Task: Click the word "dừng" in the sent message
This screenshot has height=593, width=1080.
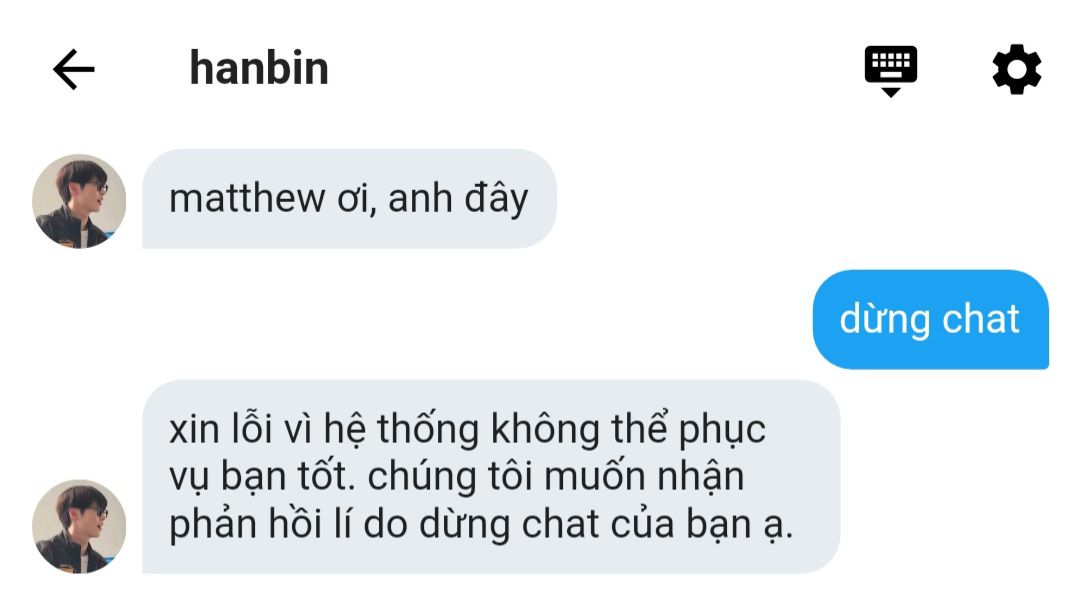Action: (x=884, y=321)
